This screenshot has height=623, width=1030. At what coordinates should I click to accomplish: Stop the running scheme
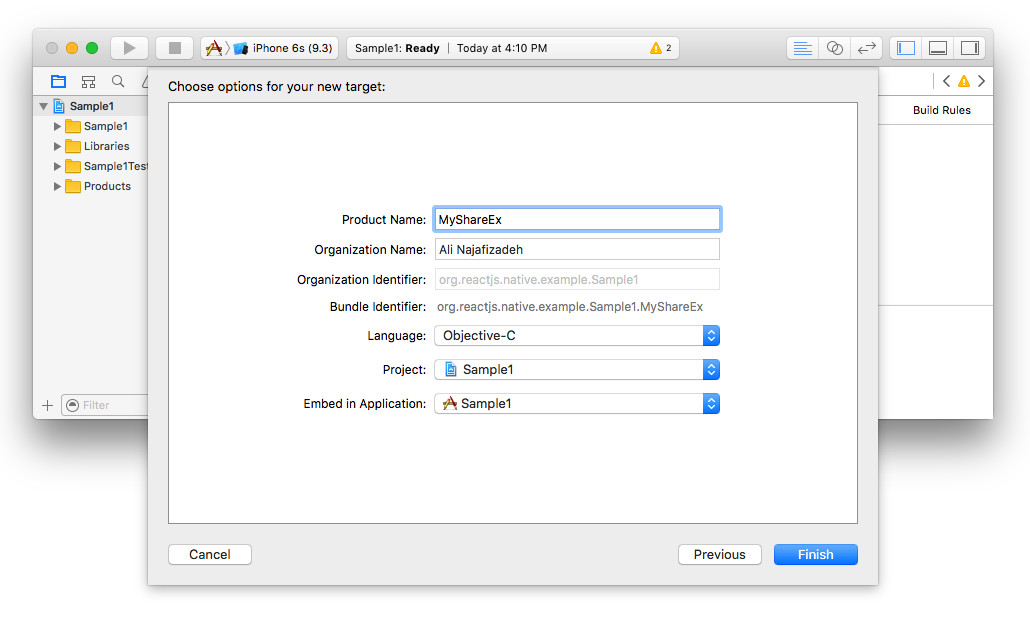174,48
